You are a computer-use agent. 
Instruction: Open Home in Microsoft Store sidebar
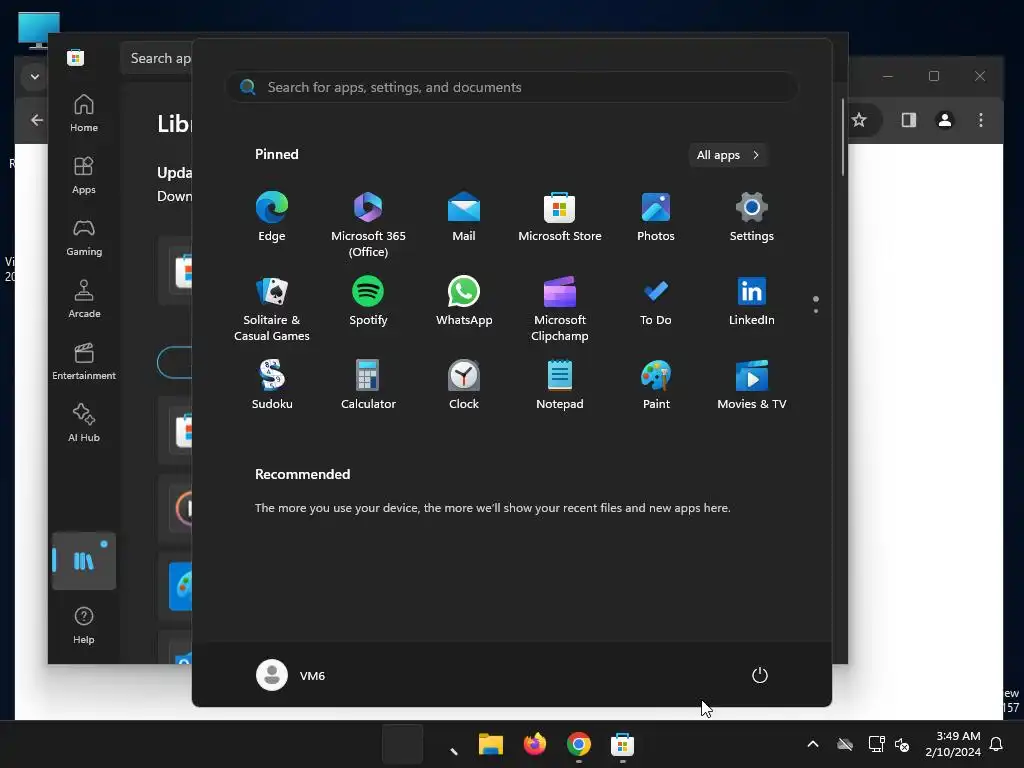(84, 114)
